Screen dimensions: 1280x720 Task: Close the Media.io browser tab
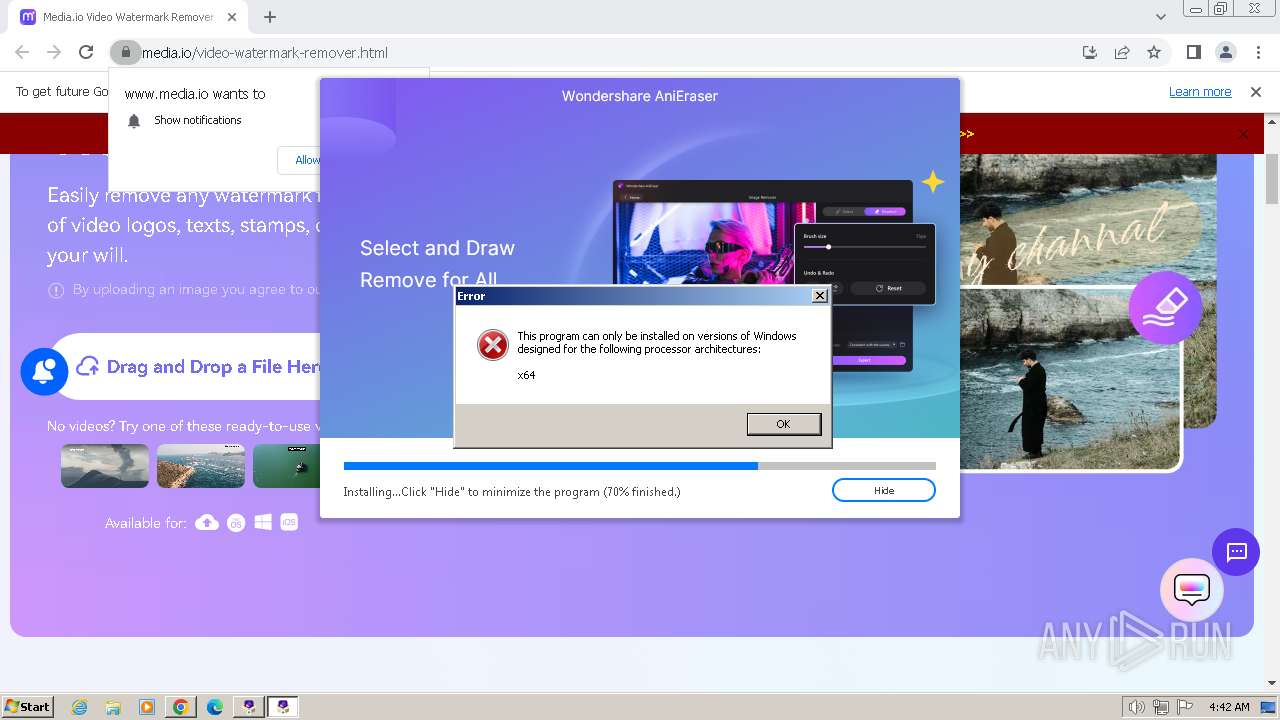[x=233, y=17]
